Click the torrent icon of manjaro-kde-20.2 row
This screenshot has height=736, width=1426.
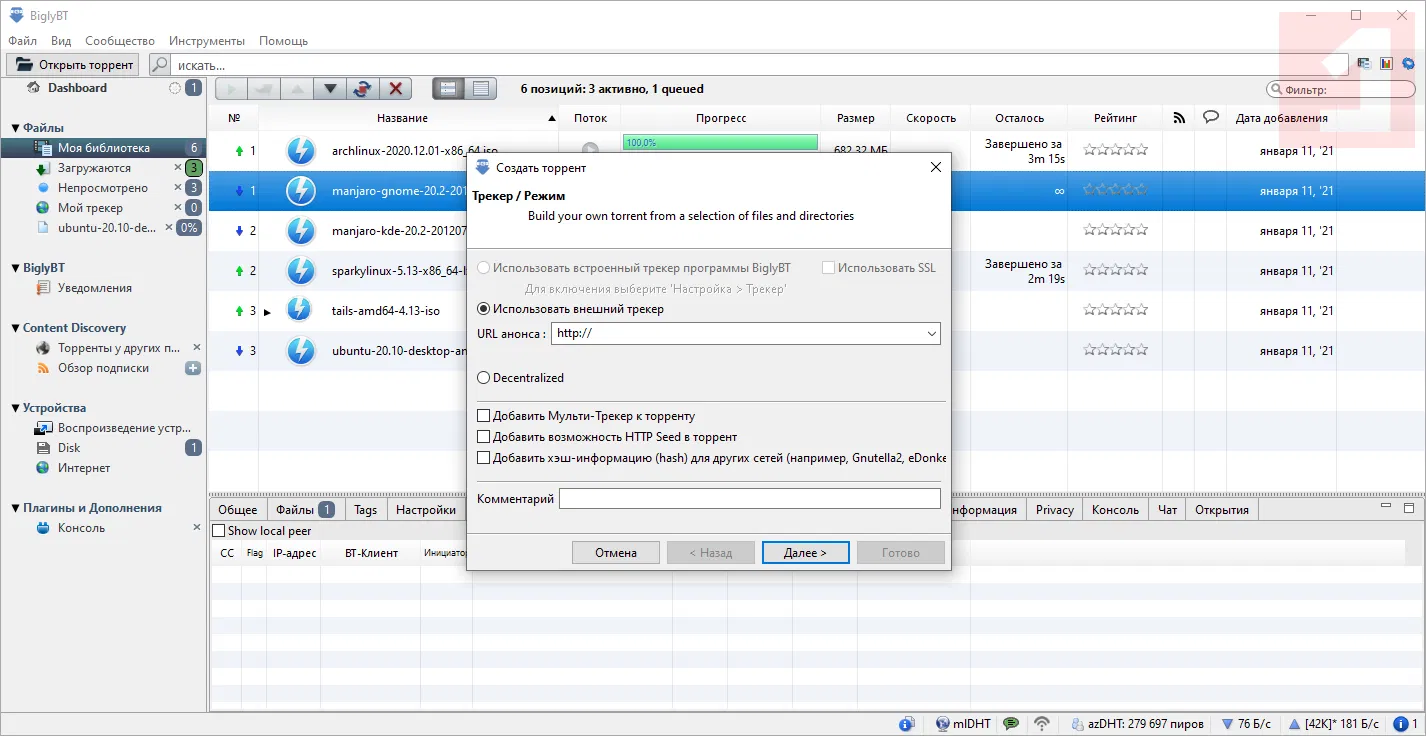coord(301,231)
